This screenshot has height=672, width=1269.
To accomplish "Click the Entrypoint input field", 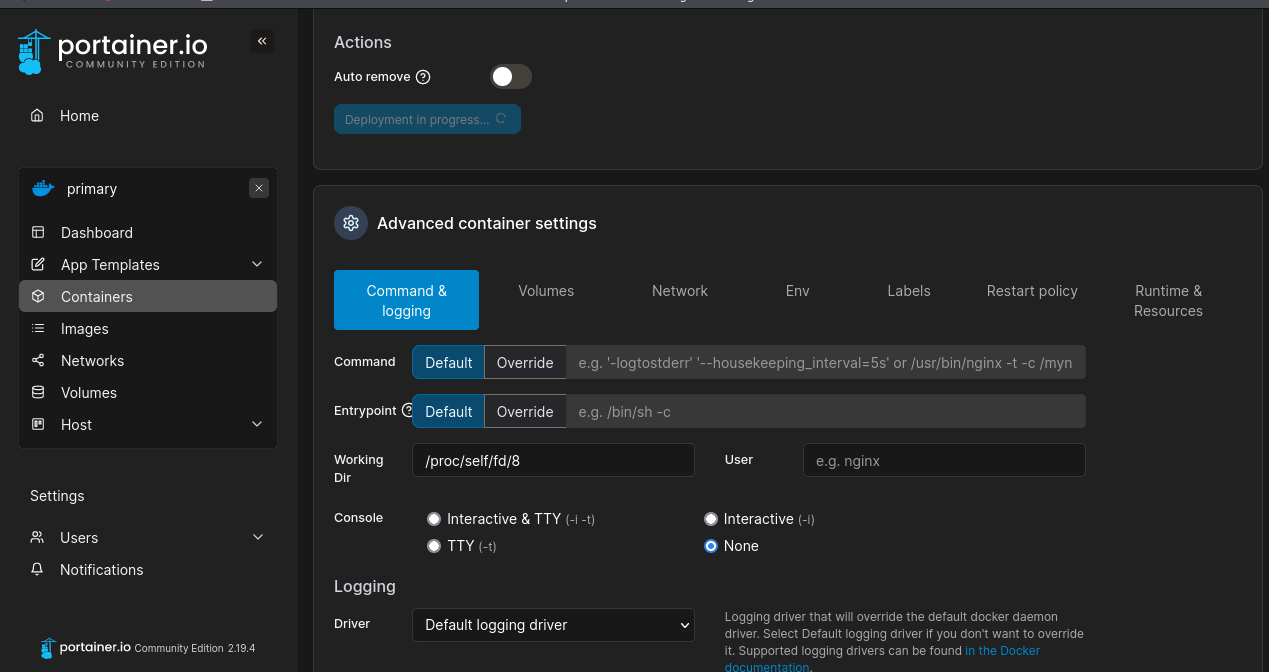I will pyautogui.click(x=826, y=411).
